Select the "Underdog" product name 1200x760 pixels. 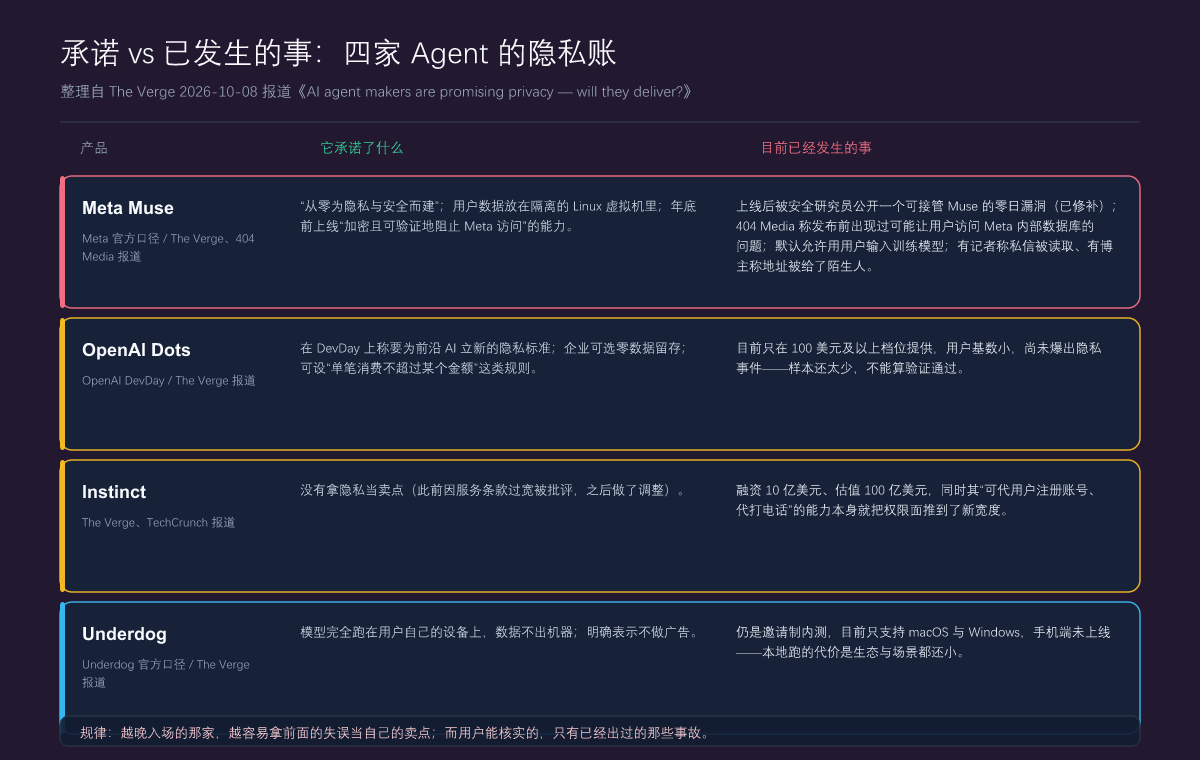[124, 634]
